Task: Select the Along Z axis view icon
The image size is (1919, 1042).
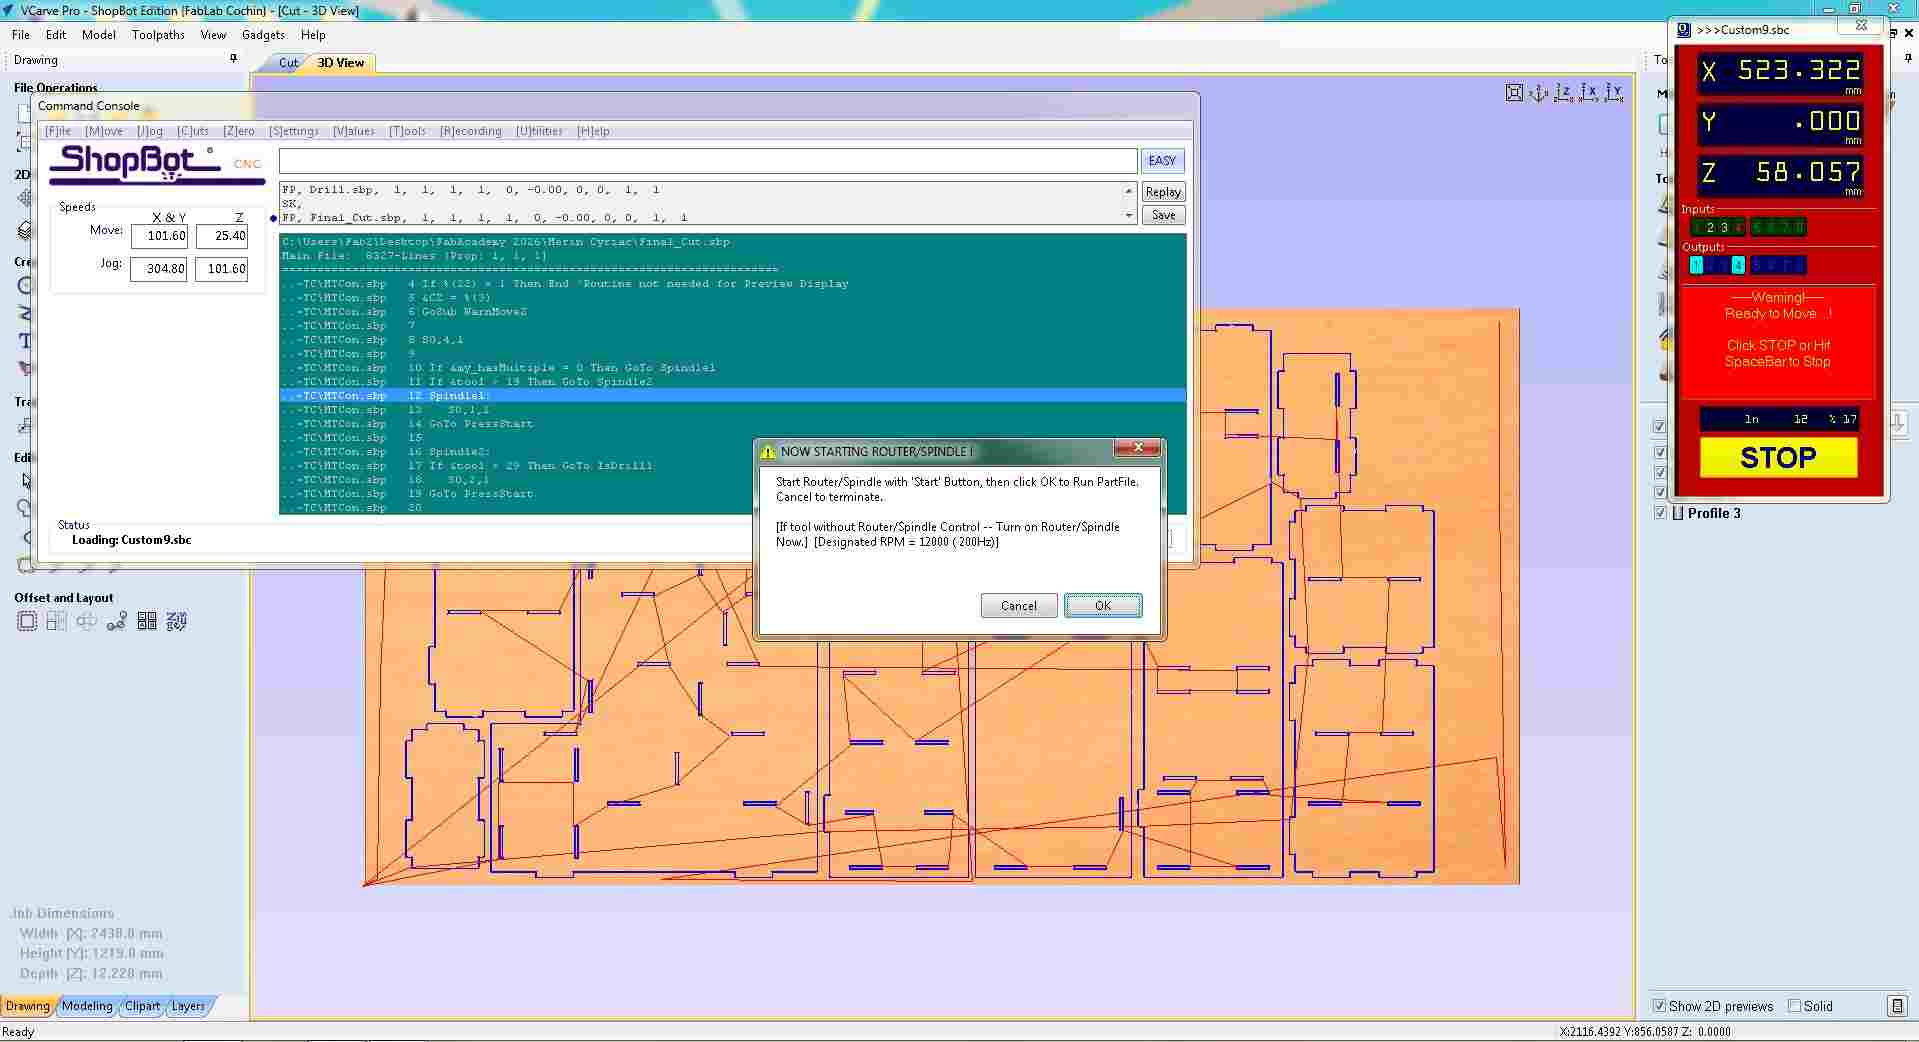Action: click(x=1562, y=91)
